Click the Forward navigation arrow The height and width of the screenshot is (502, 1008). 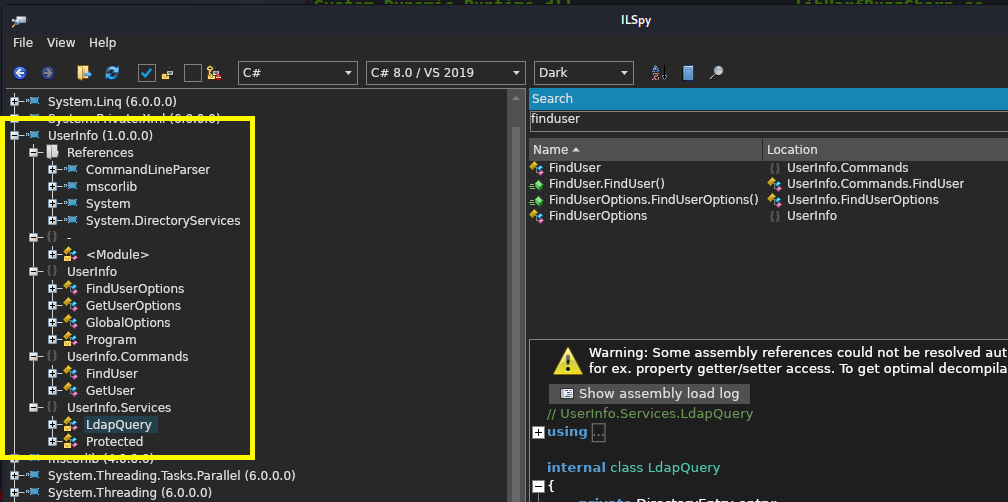48,73
